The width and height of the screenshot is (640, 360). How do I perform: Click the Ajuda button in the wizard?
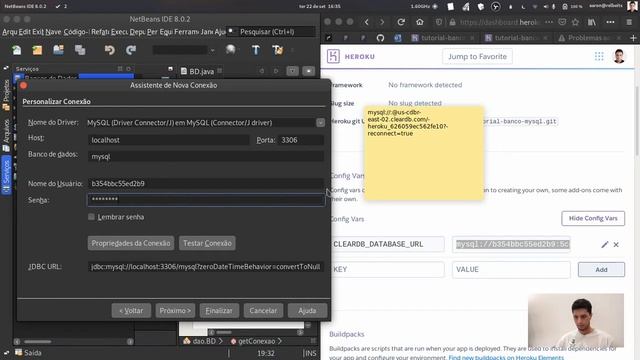click(307, 311)
